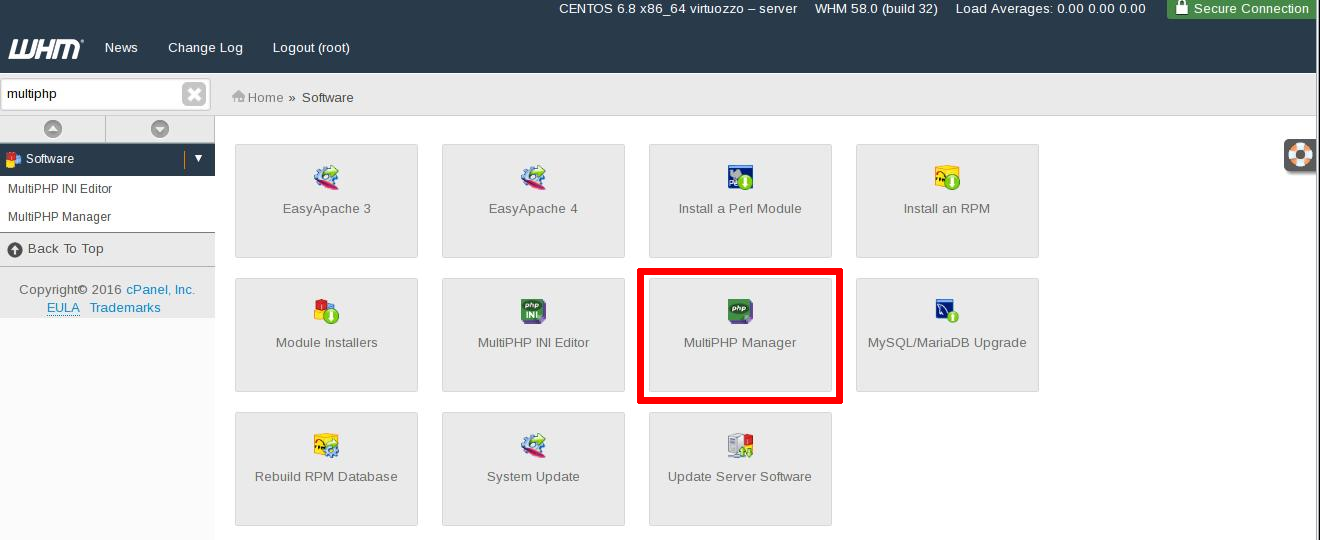Click the Module Installers label

click(x=326, y=343)
